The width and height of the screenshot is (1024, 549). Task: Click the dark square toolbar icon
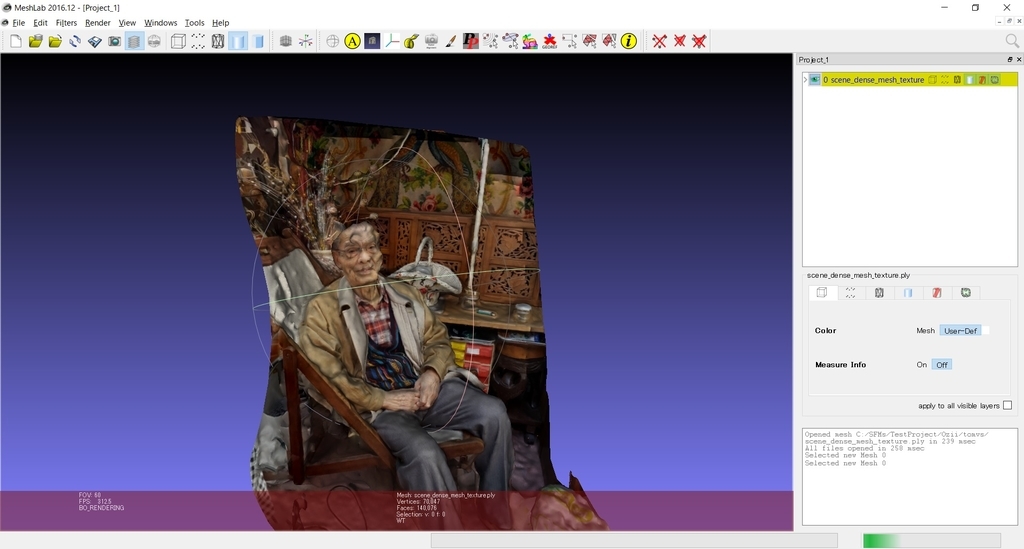[x=372, y=41]
